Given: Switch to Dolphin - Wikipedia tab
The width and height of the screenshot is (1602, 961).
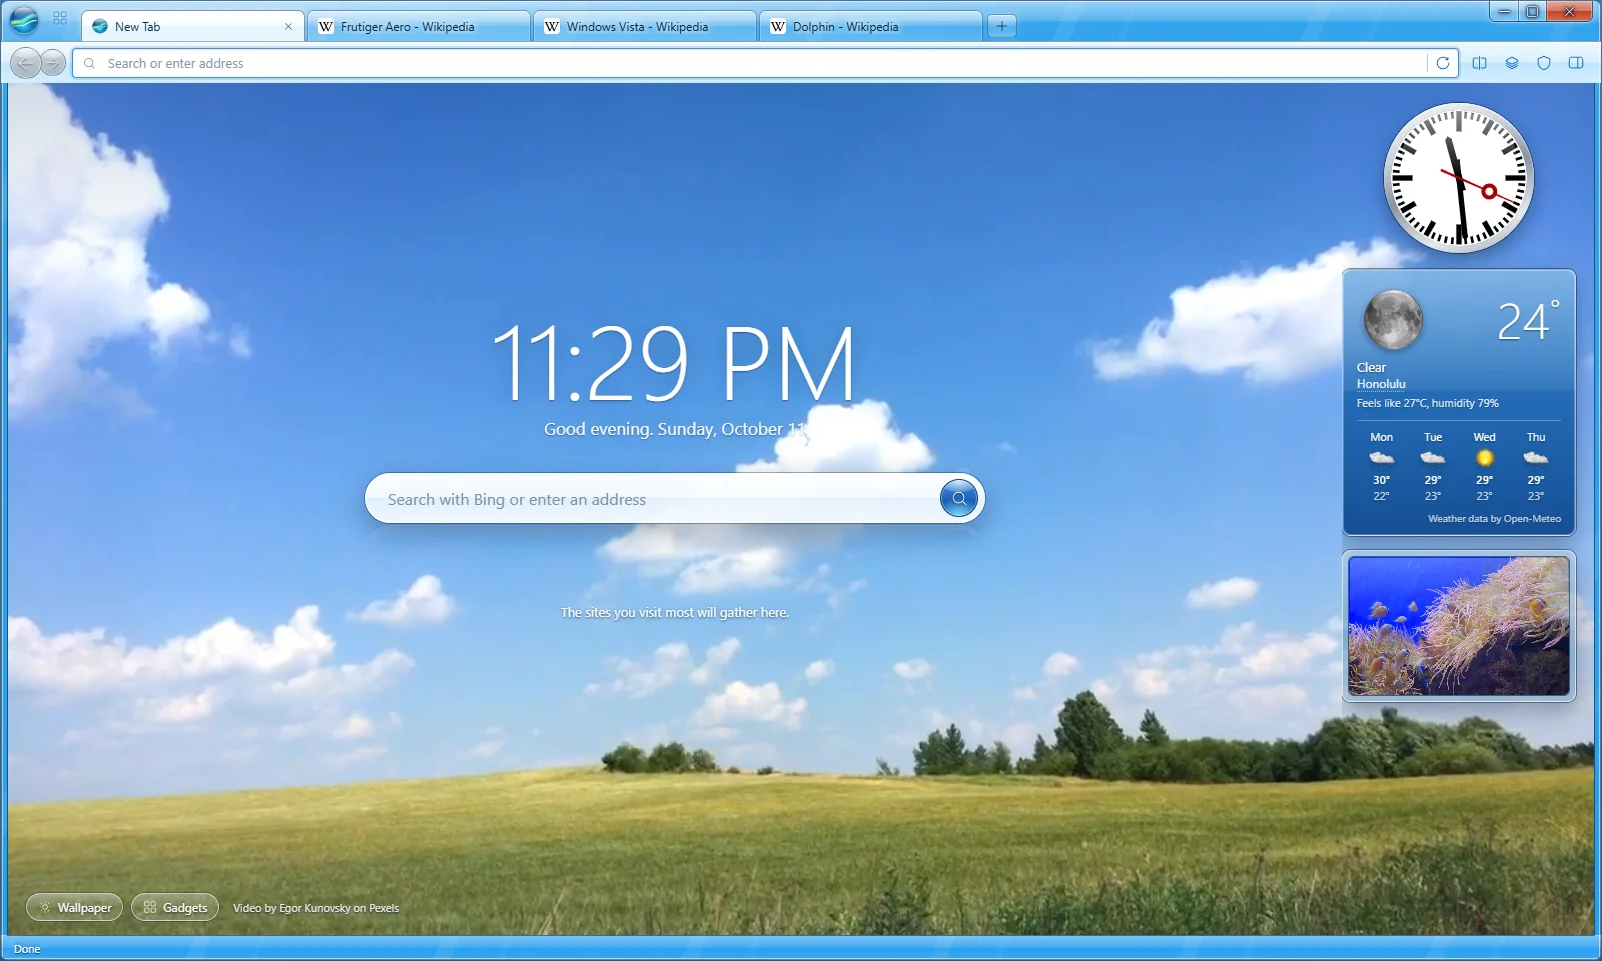Looking at the screenshot, I should pyautogui.click(x=870, y=27).
